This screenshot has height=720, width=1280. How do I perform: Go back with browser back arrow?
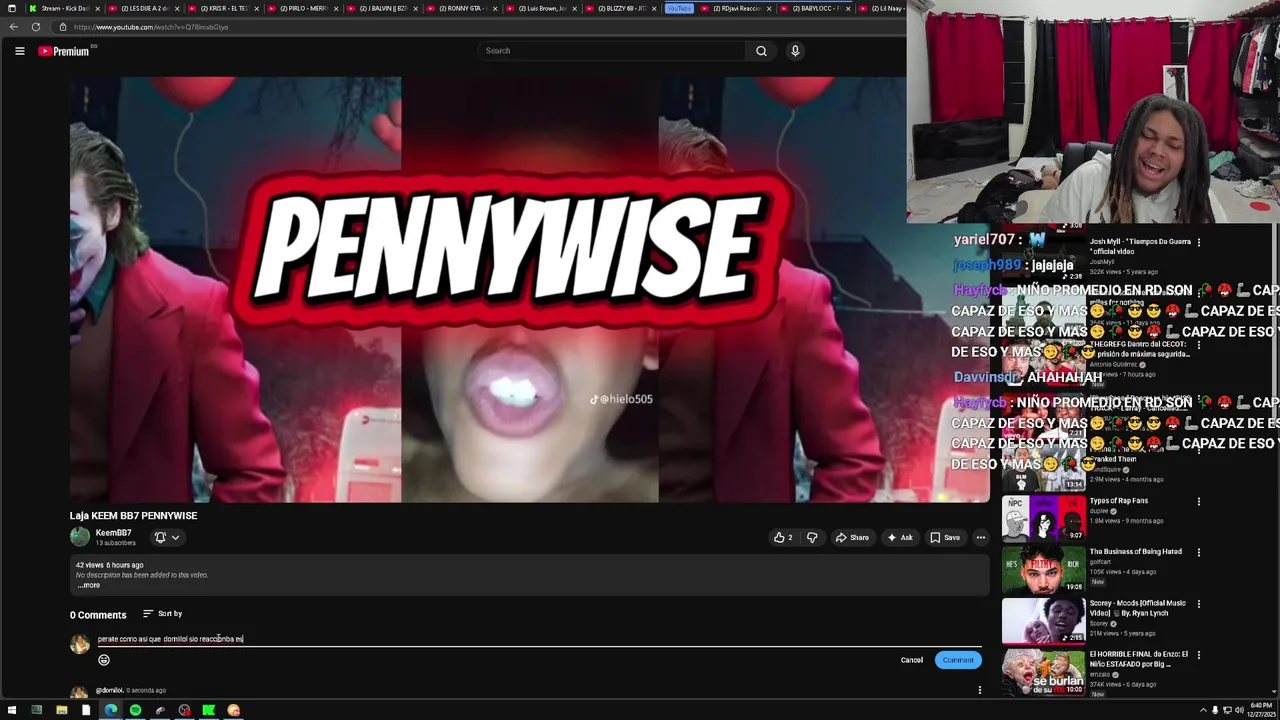(14, 27)
